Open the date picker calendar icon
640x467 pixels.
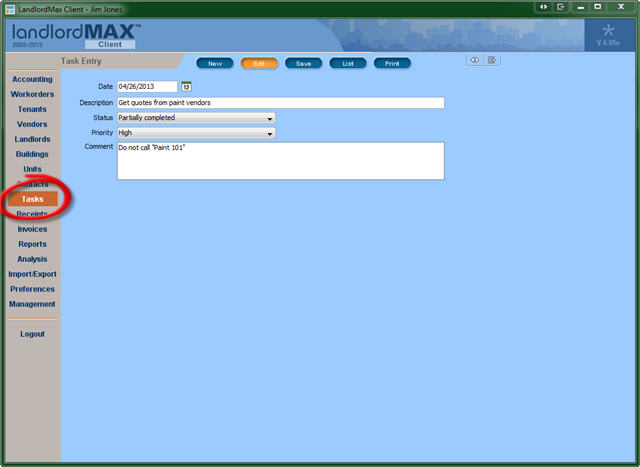[186, 87]
